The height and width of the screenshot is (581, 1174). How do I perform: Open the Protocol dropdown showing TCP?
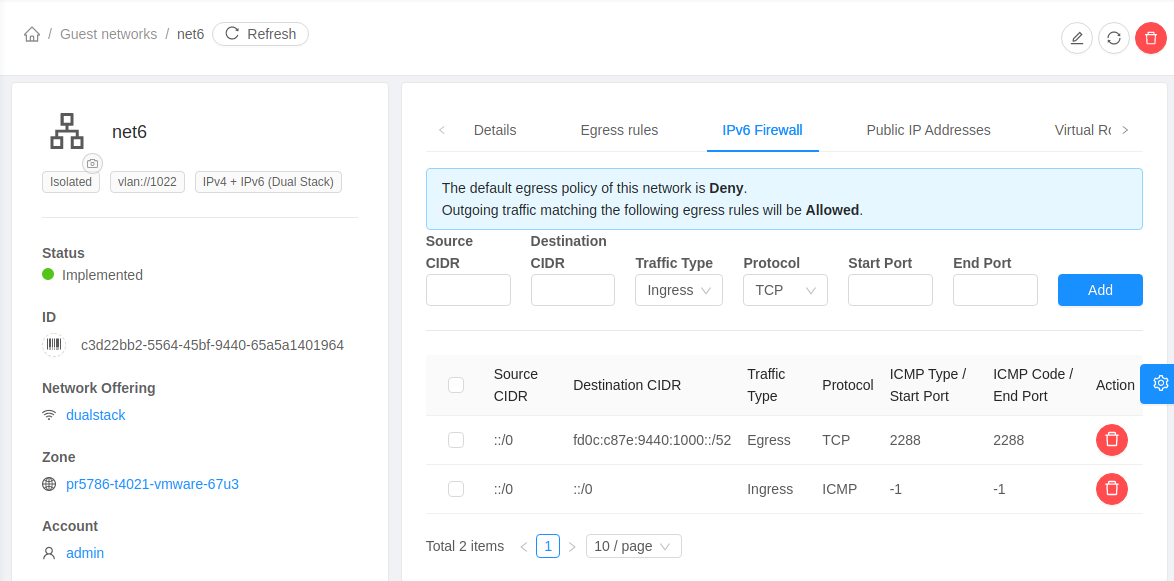pyautogui.click(x=785, y=290)
